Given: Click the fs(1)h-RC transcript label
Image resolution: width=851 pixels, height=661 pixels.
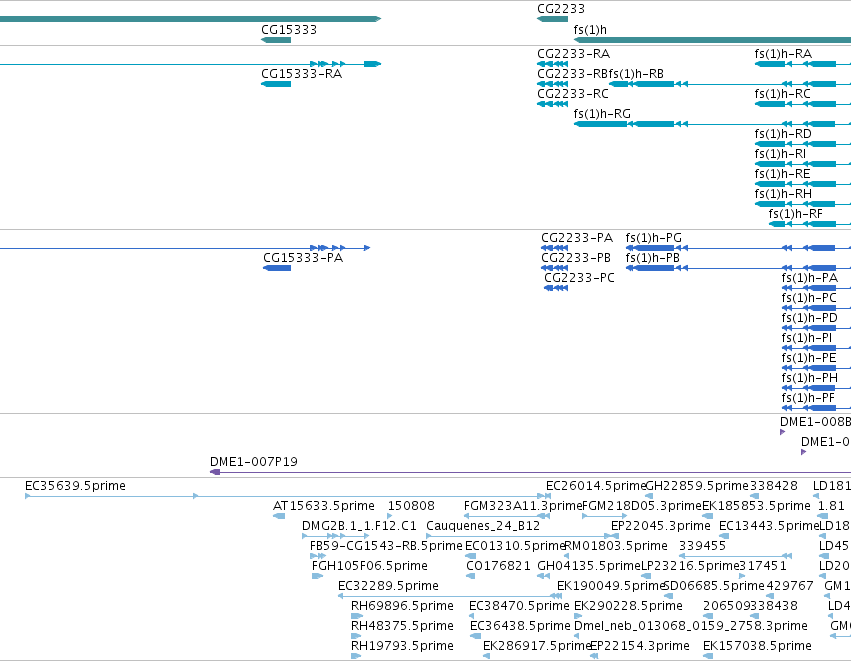Looking at the screenshot, I should tap(782, 94).
